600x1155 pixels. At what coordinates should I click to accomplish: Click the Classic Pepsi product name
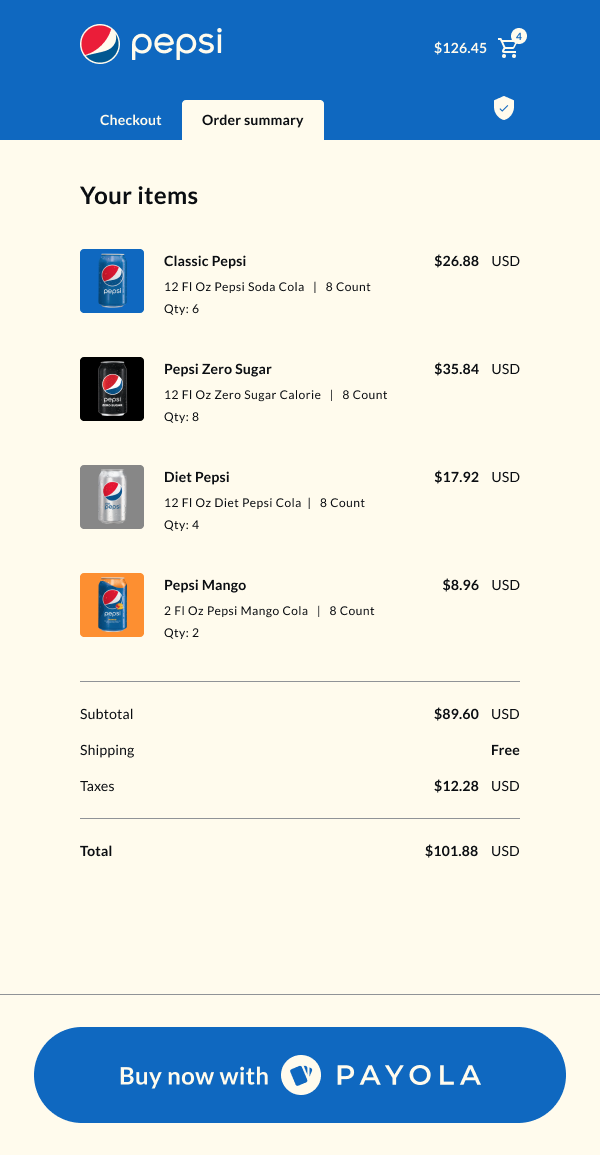[x=205, y=261]
